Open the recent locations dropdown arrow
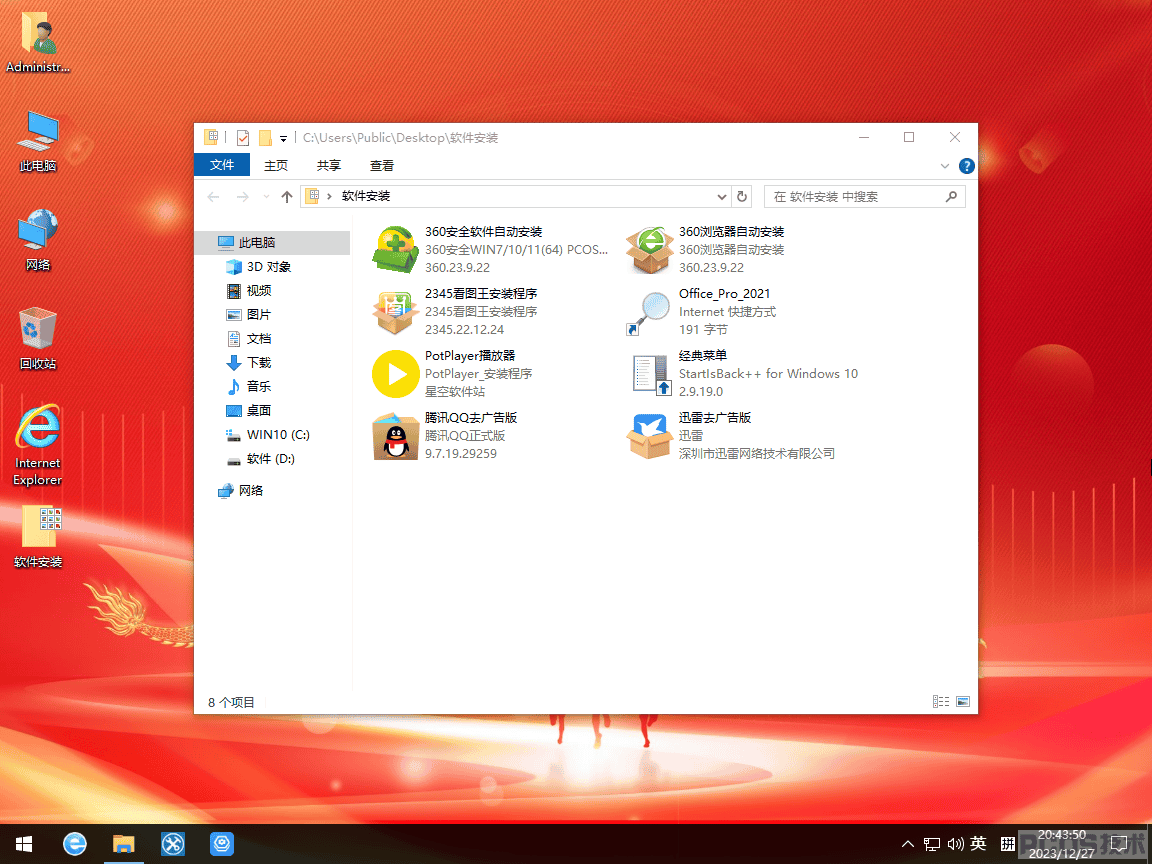 (x=266, y=196)
